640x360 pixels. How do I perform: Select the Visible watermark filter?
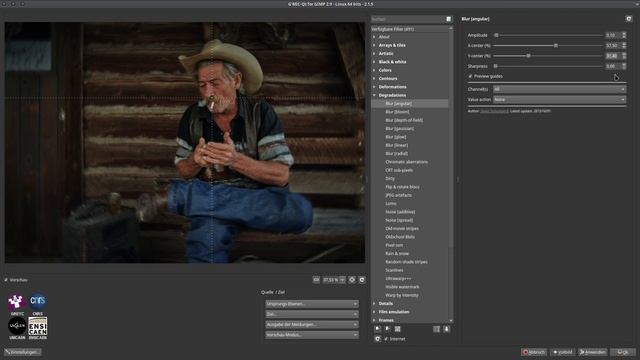[x=402, y=287]
